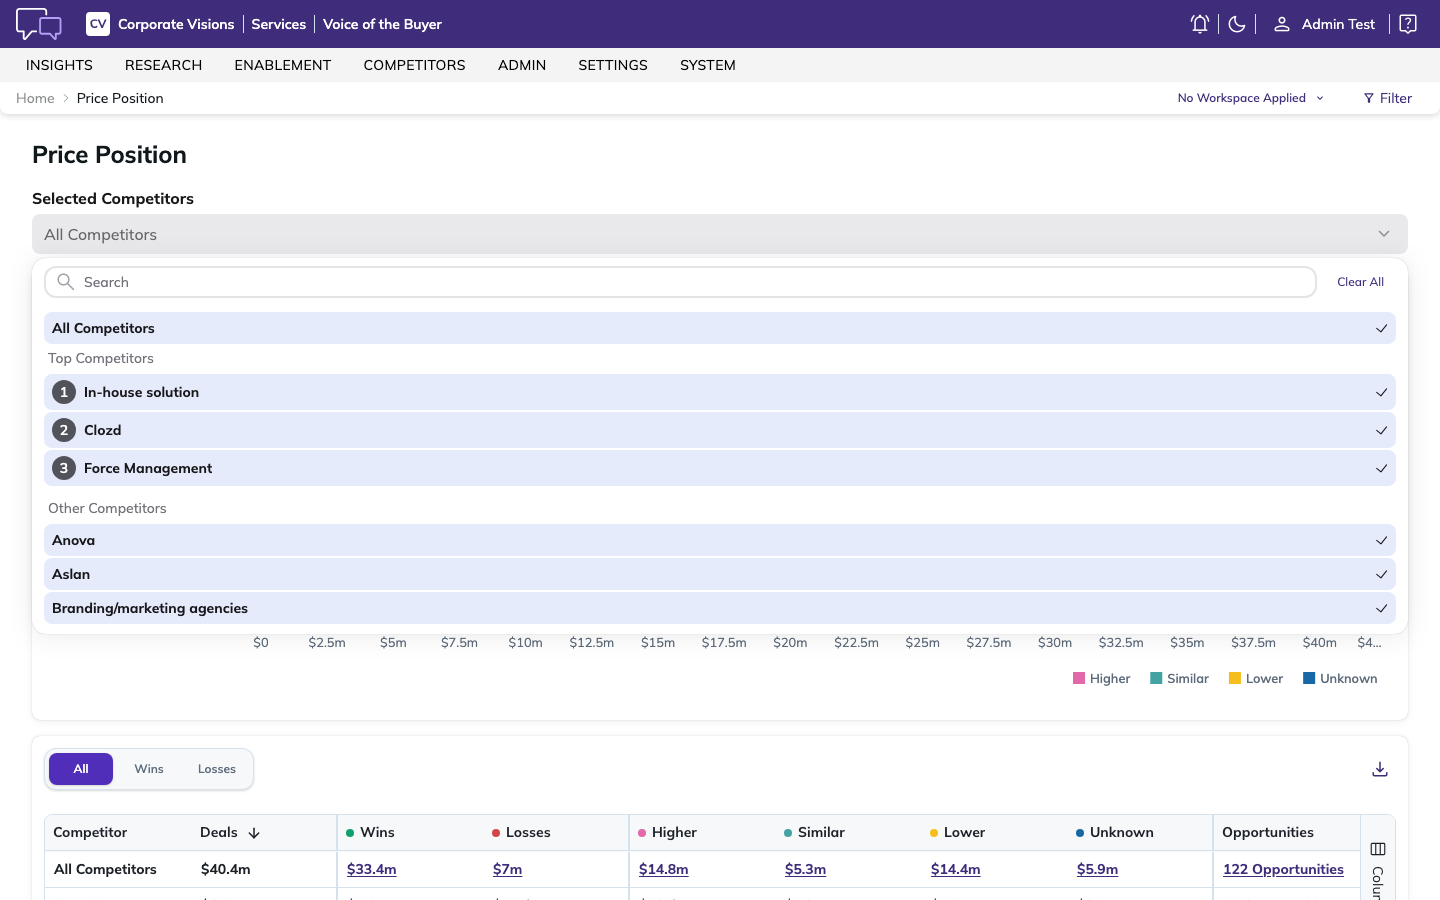Screen dimensions: 1440x900
Task: Open the COMPETITORS menu
Action: [x=414, y=65]
